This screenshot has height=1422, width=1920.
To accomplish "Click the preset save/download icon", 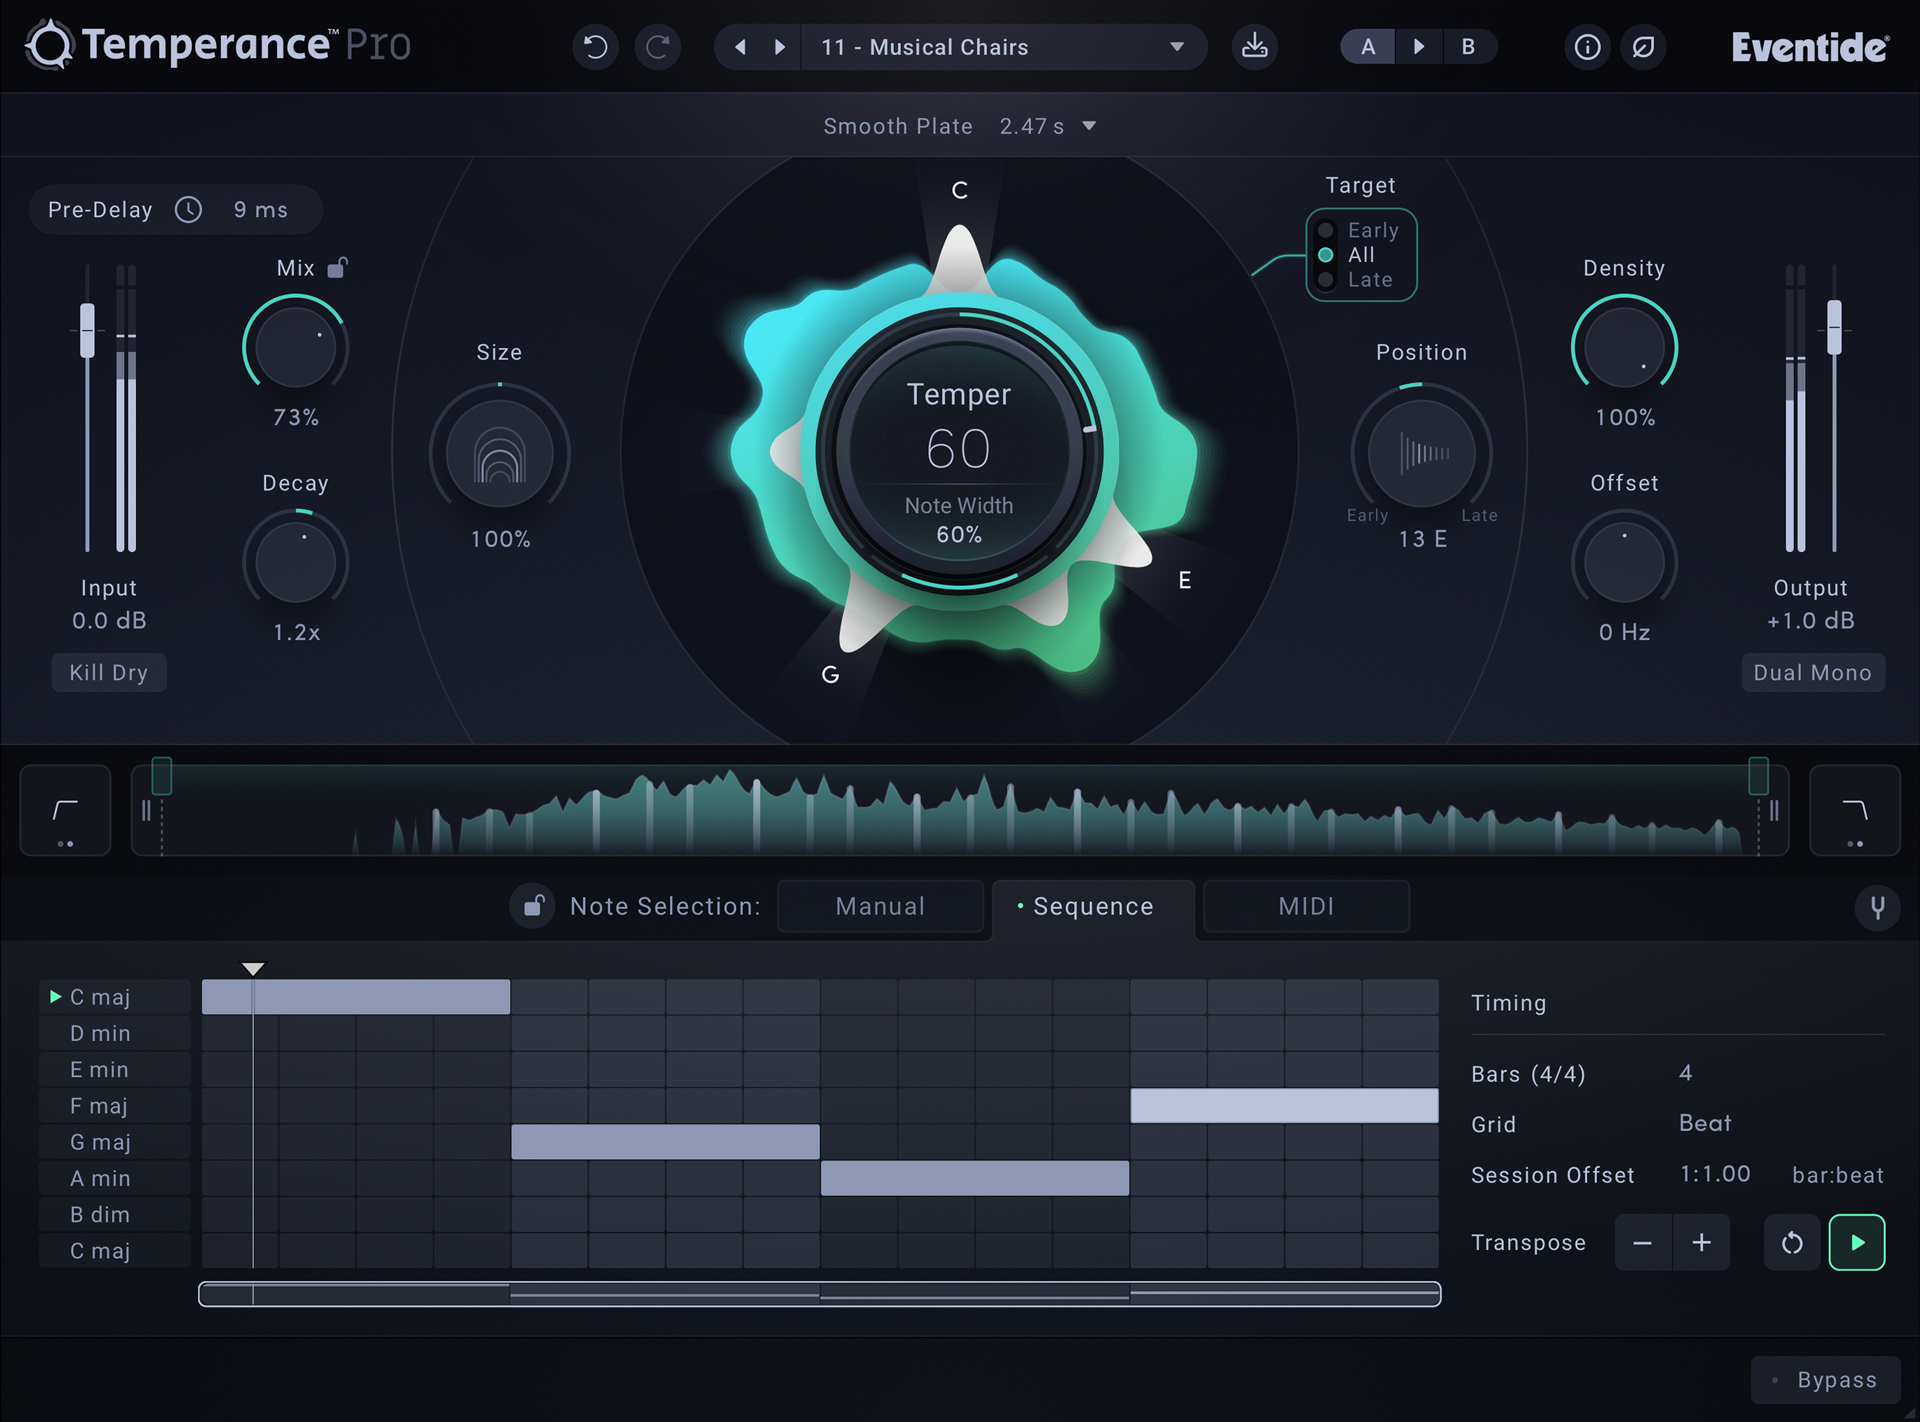I will pyautogui.click(x=1256, y=46).
